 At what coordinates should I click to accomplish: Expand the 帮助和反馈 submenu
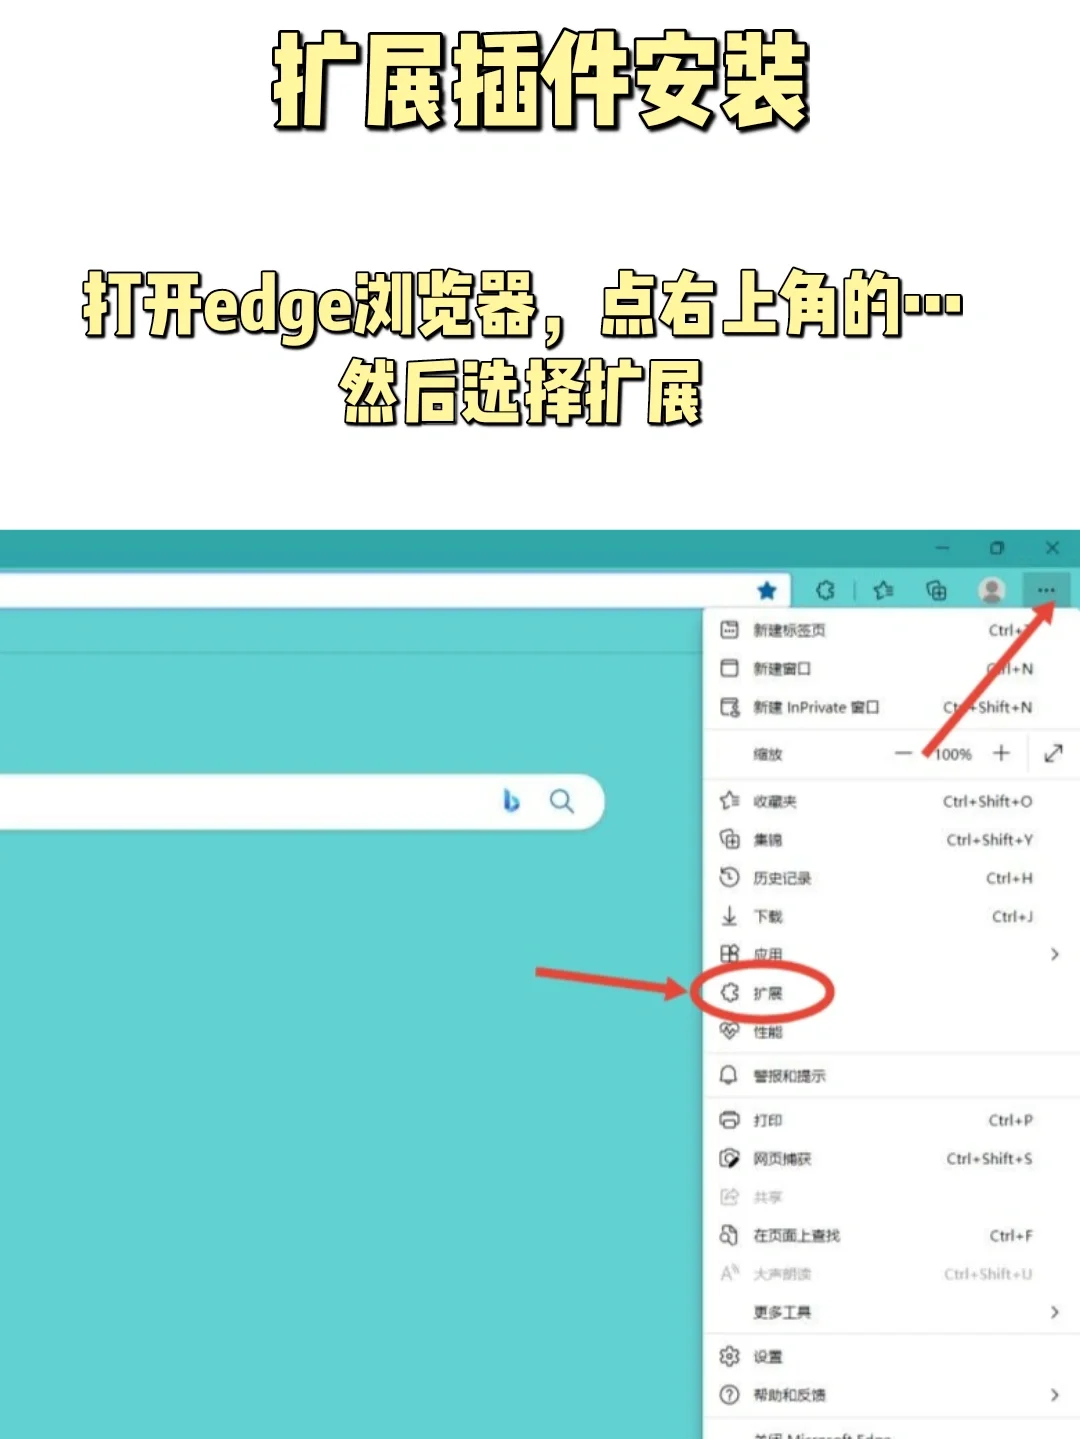click(1055, 1394)
